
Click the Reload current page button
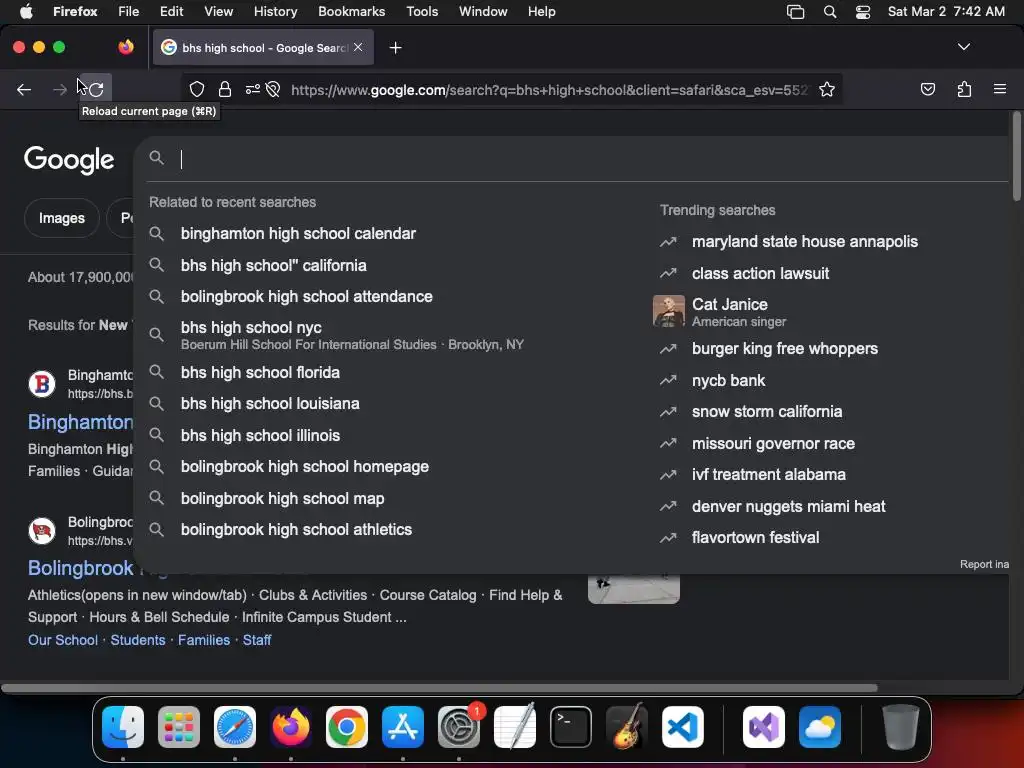(x=97, y=89)
